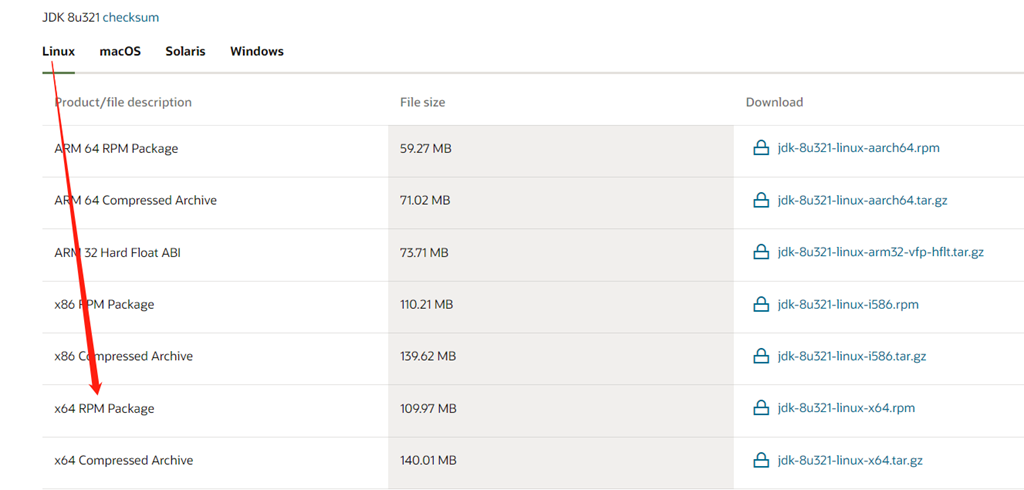Open the JDK 8u321 checksum link
Viewport: 1024px width, 490px height.
pyautogui.click(x=130, y=18)
